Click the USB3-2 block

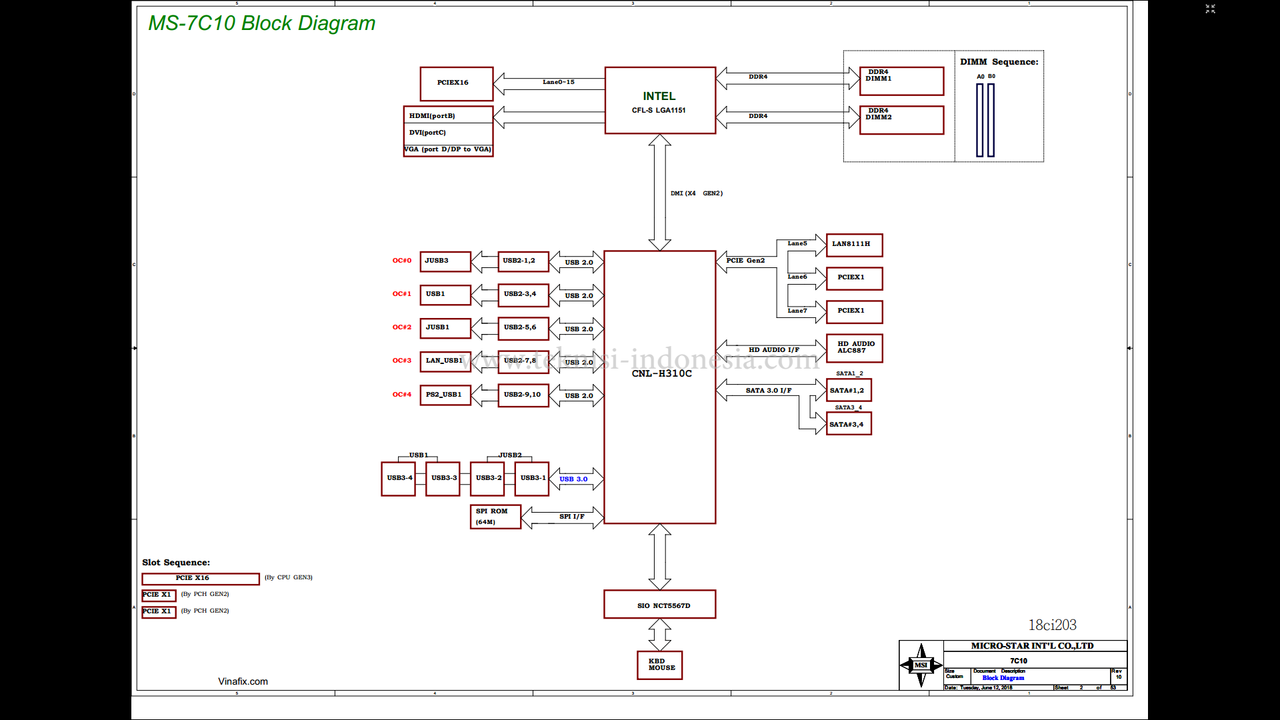pos(488,478)
